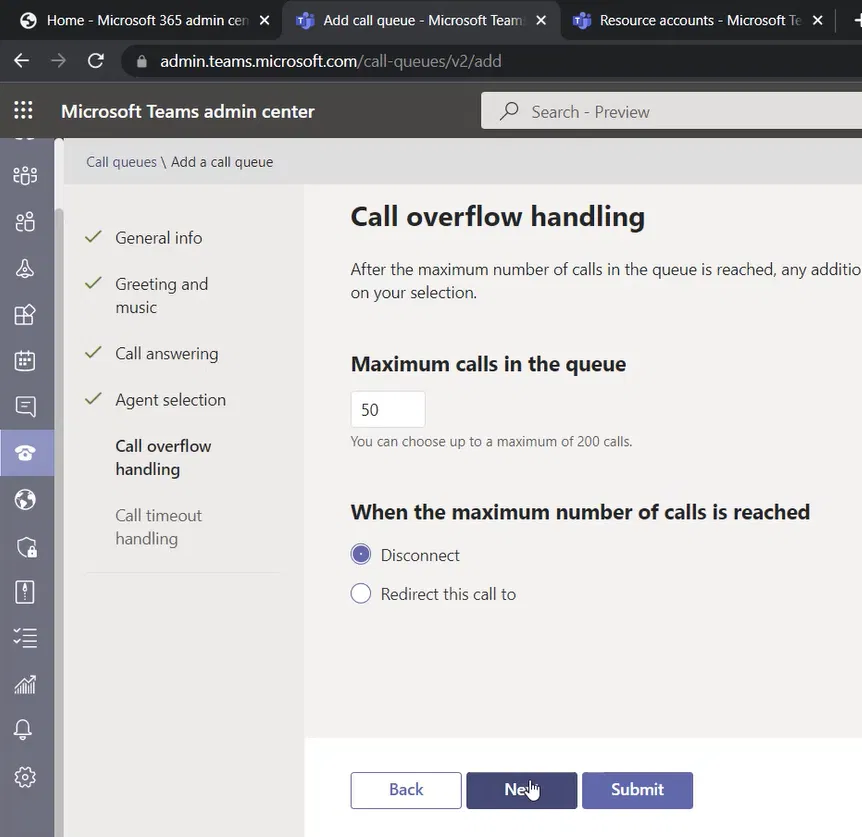Click the Submit button

637,790
